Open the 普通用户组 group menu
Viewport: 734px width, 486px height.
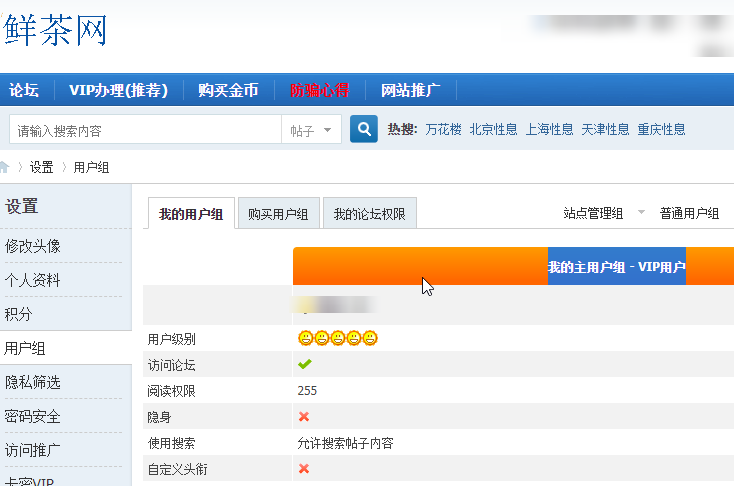point(689,214)
